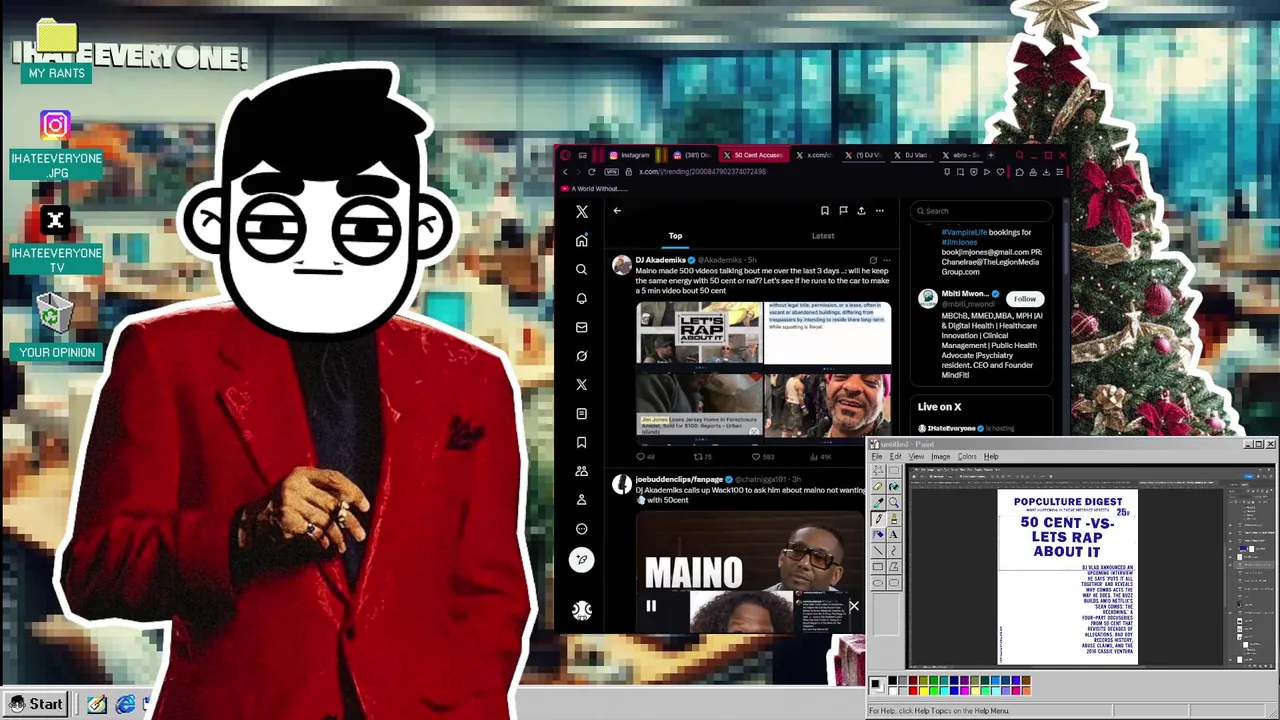Reload the page in the browser

tap(591, 171)
